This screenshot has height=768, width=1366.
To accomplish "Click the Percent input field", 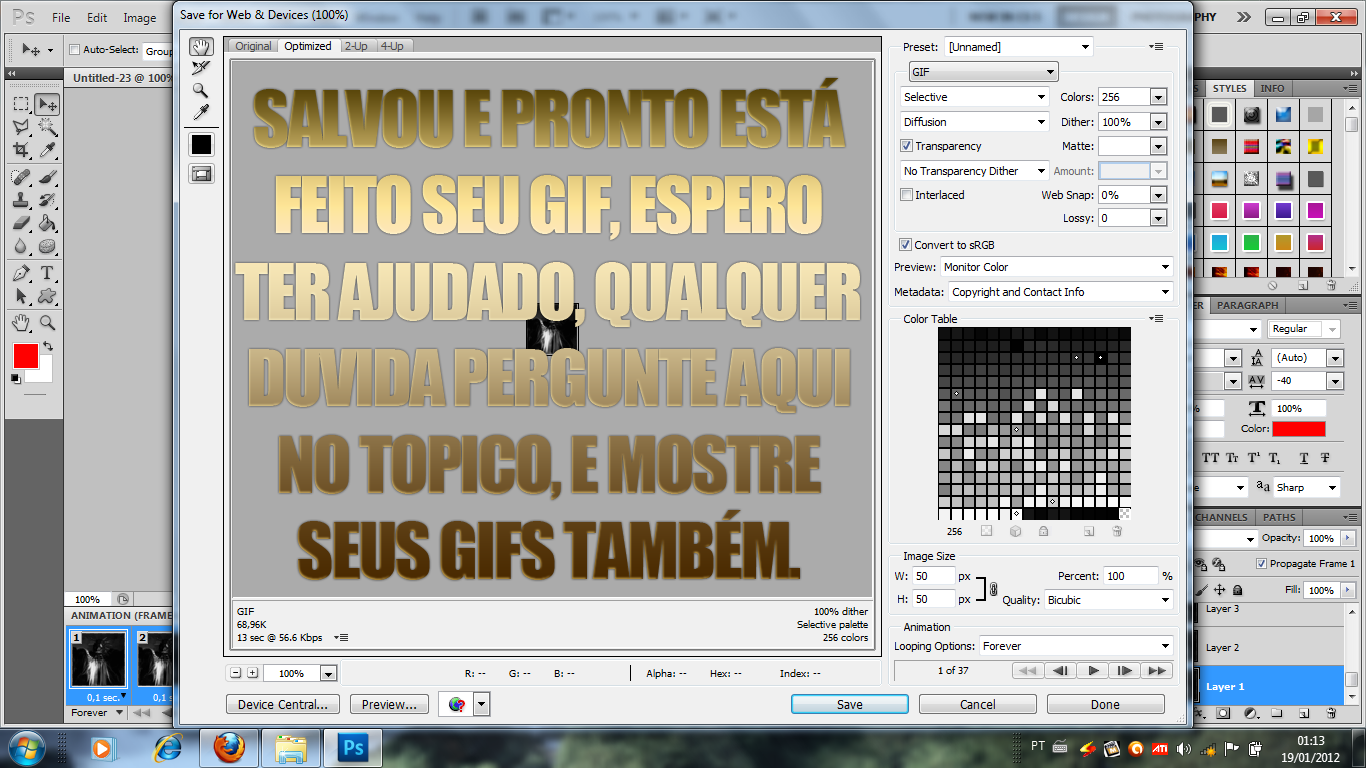I will [x=1130, y=576].
